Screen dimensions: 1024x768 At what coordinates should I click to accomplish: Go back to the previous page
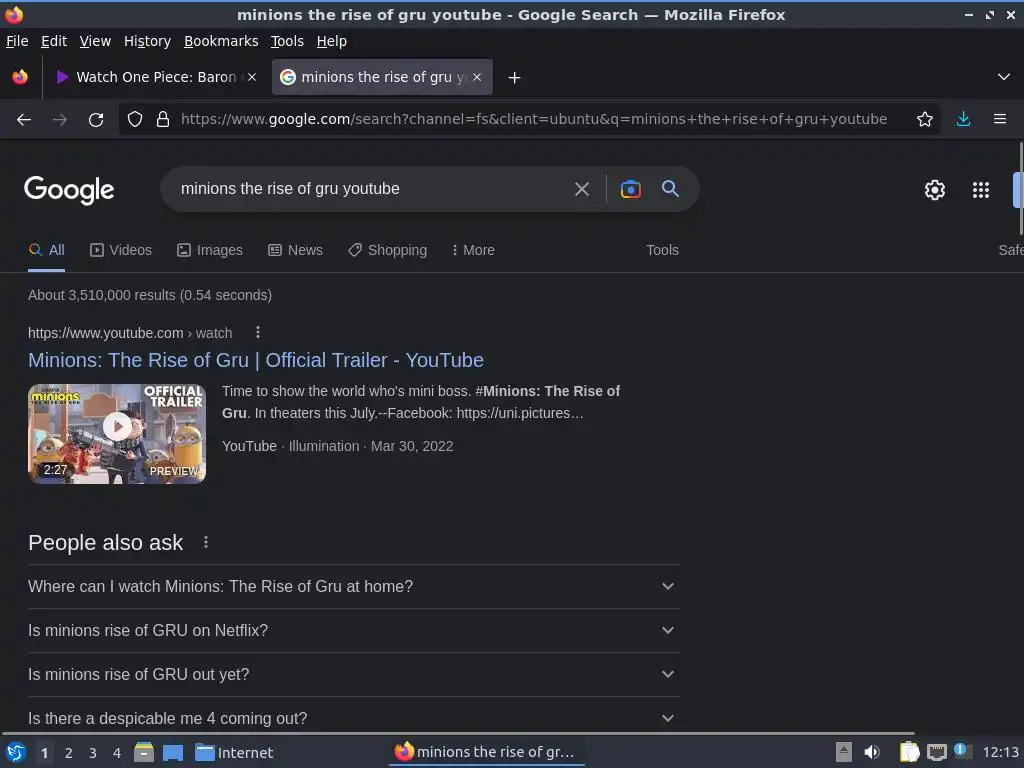pos(24,120)
